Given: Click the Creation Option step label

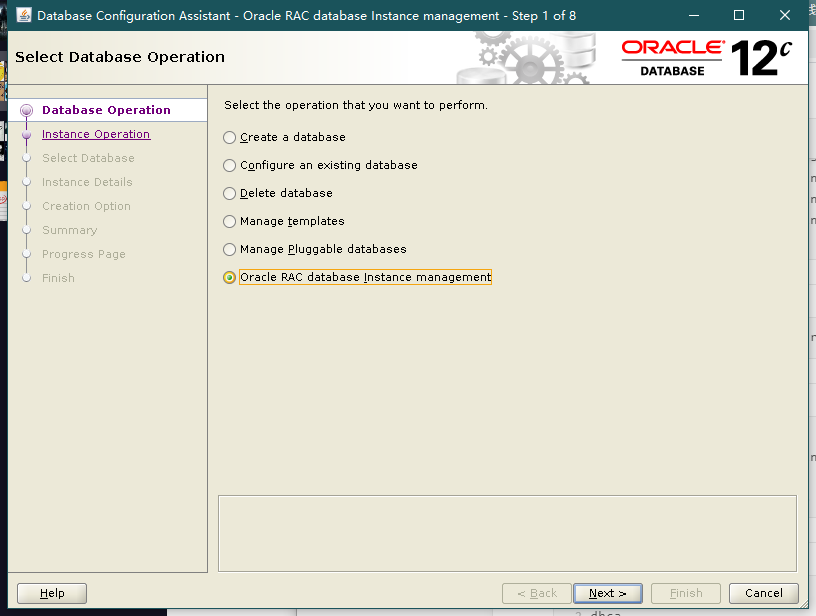Looking at the screenshot, I should click(86, 206).
